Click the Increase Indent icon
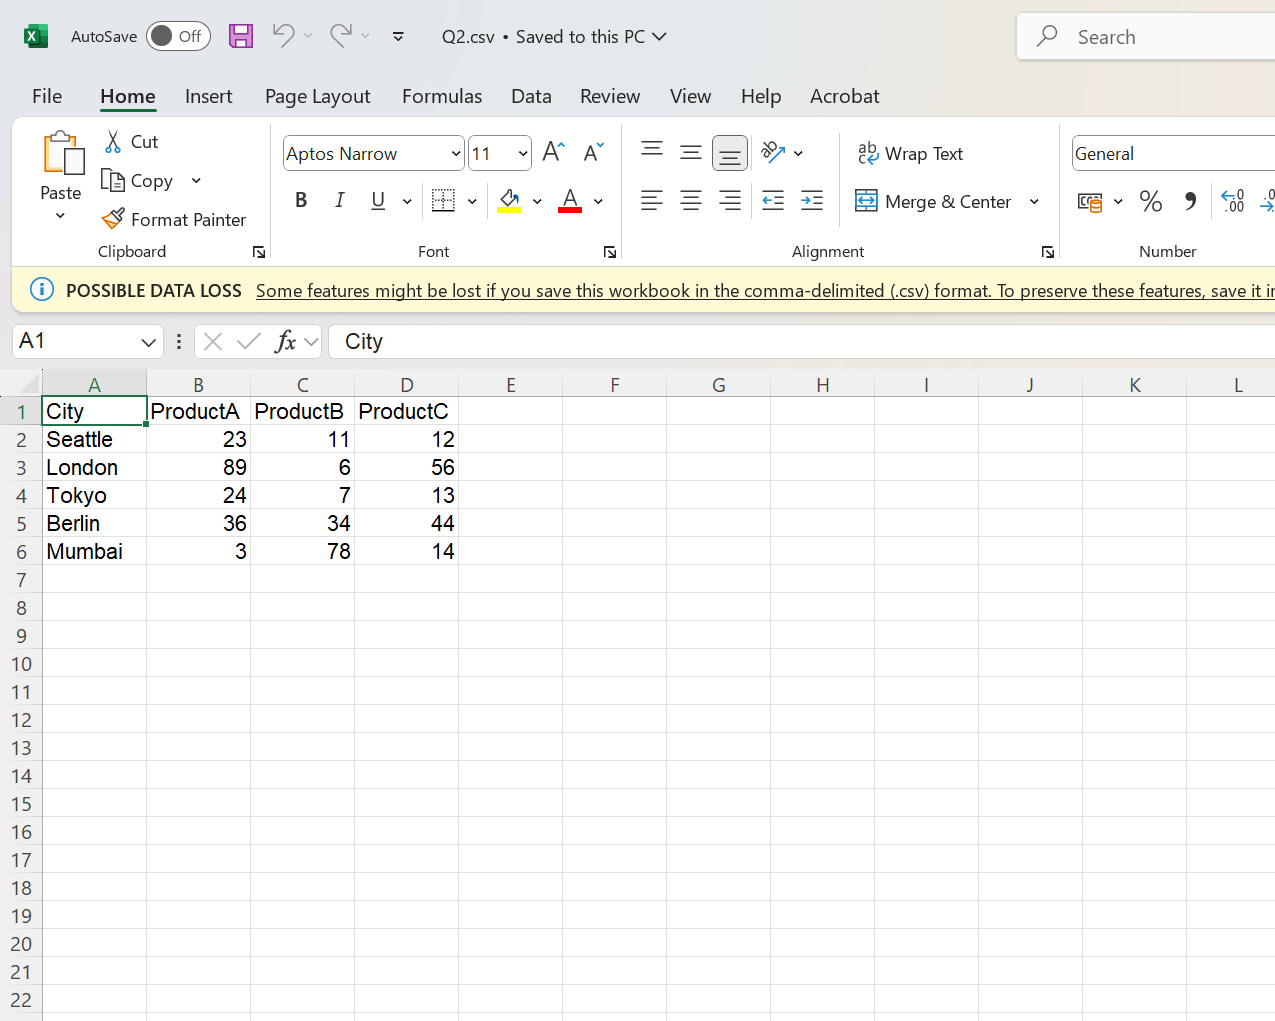The image size is (1275, 1021). [x=812, y=201]
